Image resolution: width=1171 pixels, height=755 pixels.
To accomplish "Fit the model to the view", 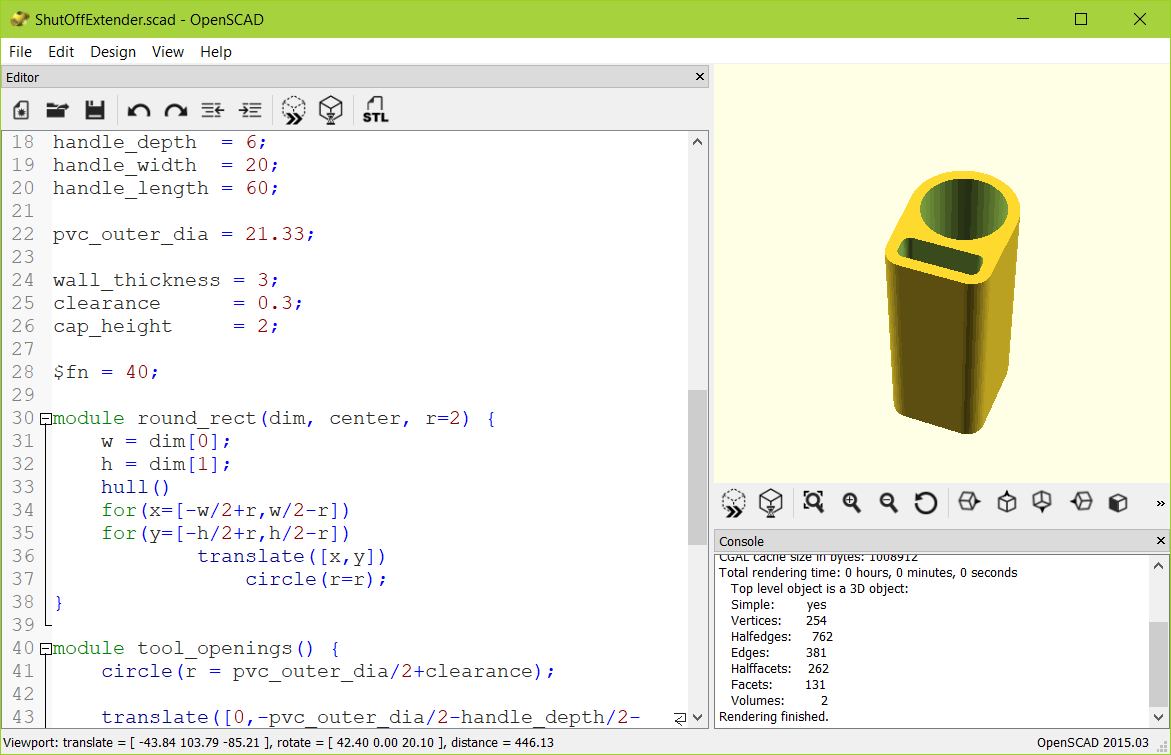I will (813, 503).
